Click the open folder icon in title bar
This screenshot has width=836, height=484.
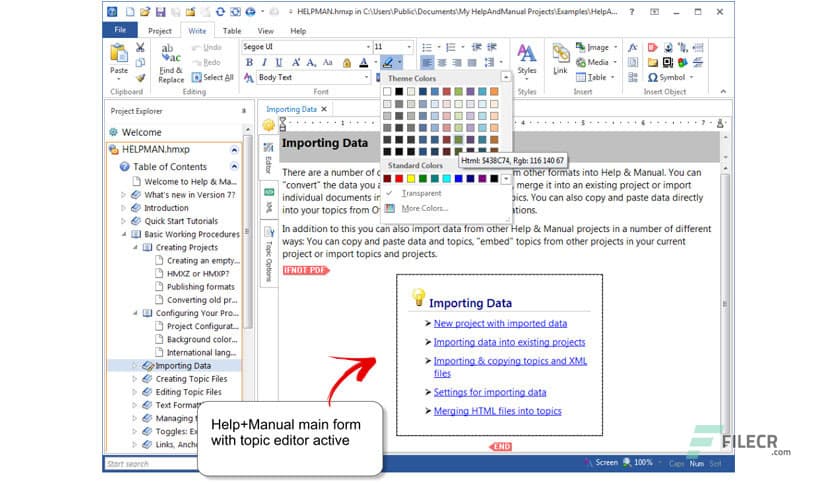pyautogui.click(x=145, y=11)
